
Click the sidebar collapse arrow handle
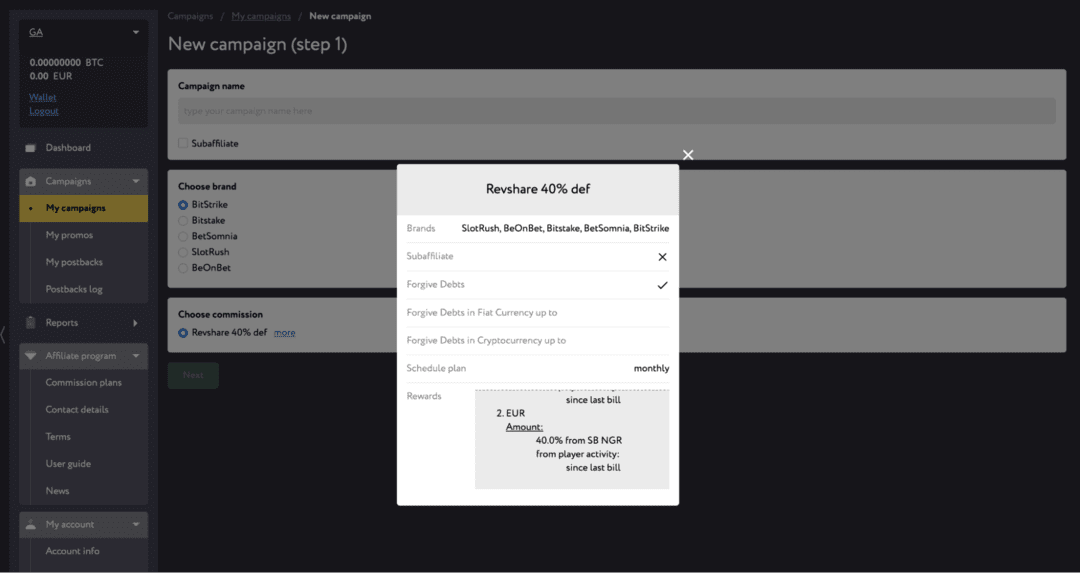(x=3, y=335)
